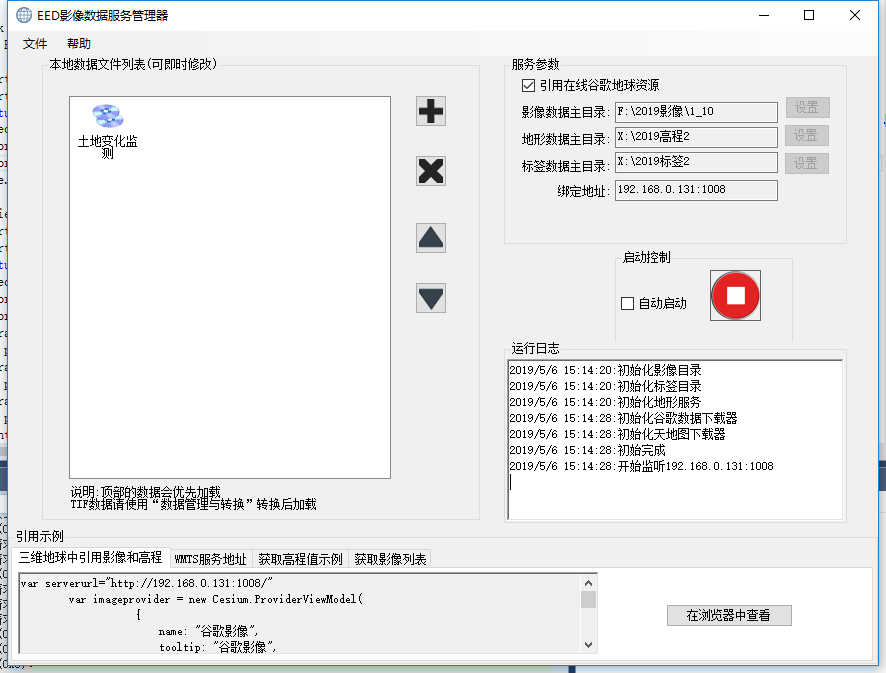Move selected data up with up arrow
Viewport: 886px width, 673px height.
431,238
